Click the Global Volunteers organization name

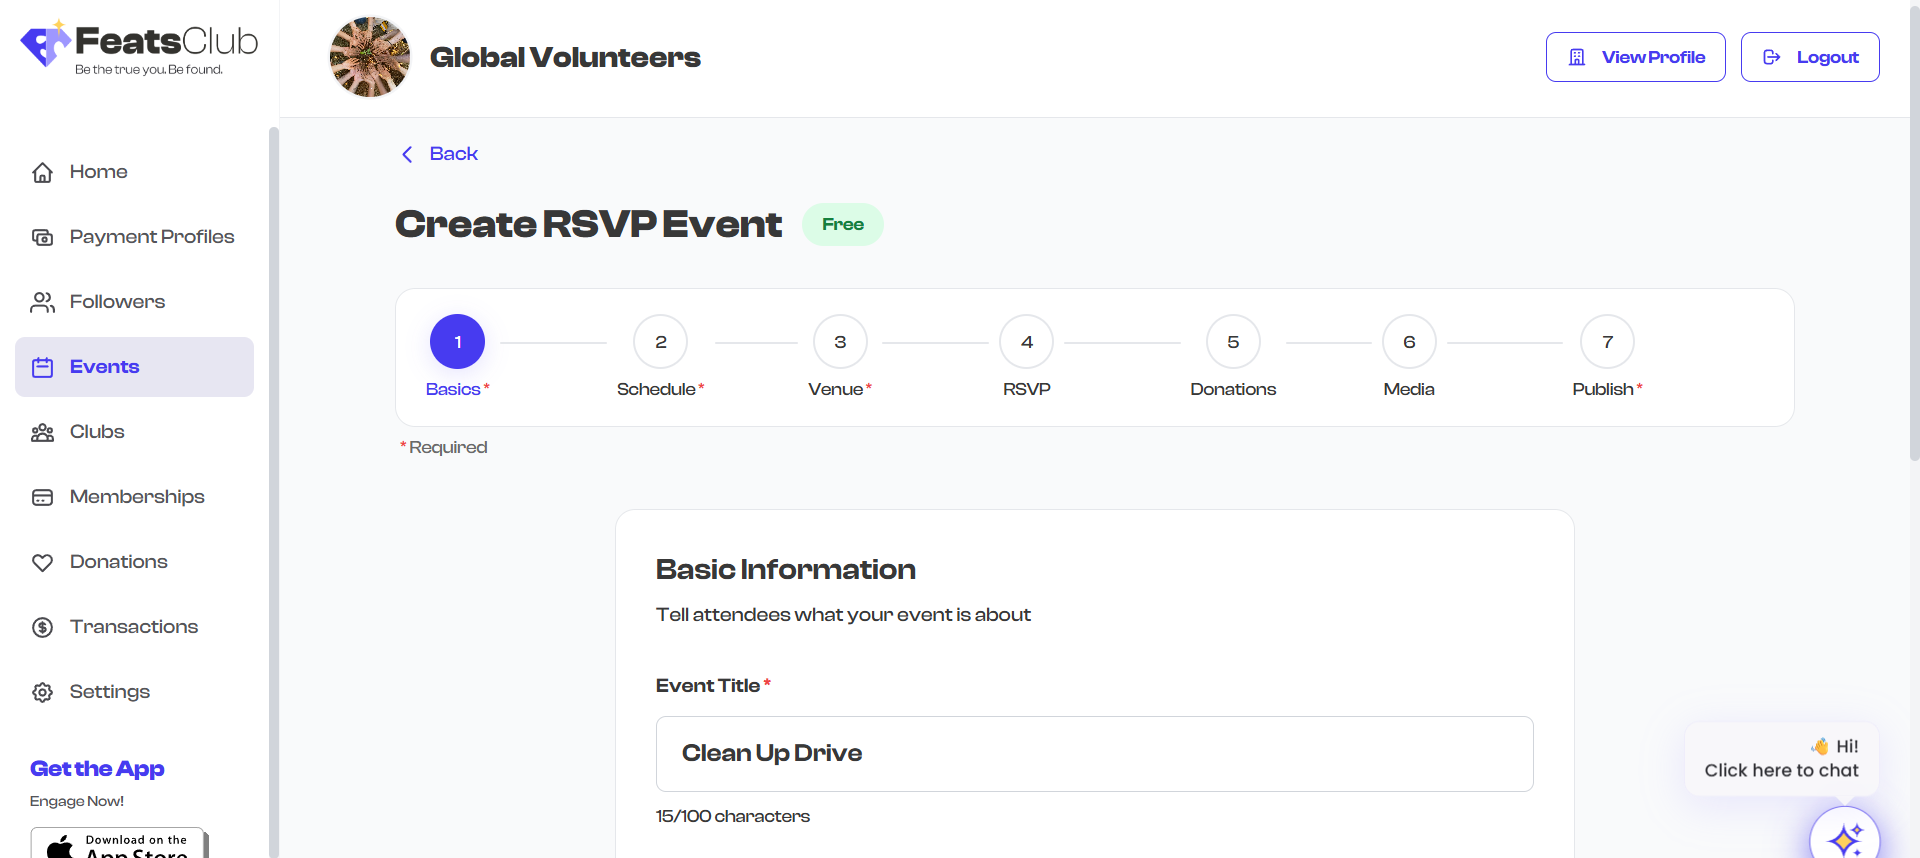pyautogui.click(x=565, y=58)
